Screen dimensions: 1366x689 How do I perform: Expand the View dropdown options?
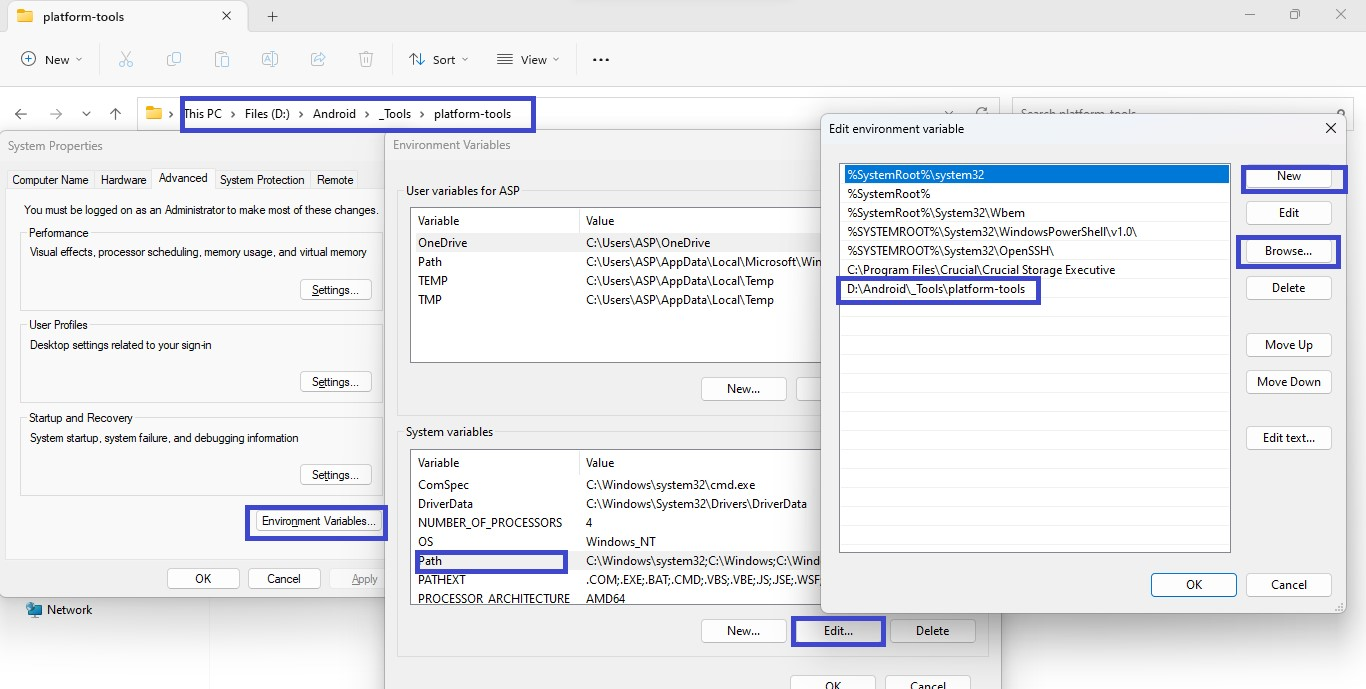coord(528,60)
